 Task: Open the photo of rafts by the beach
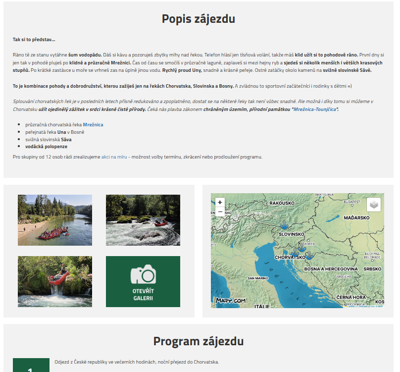[55, 220]
